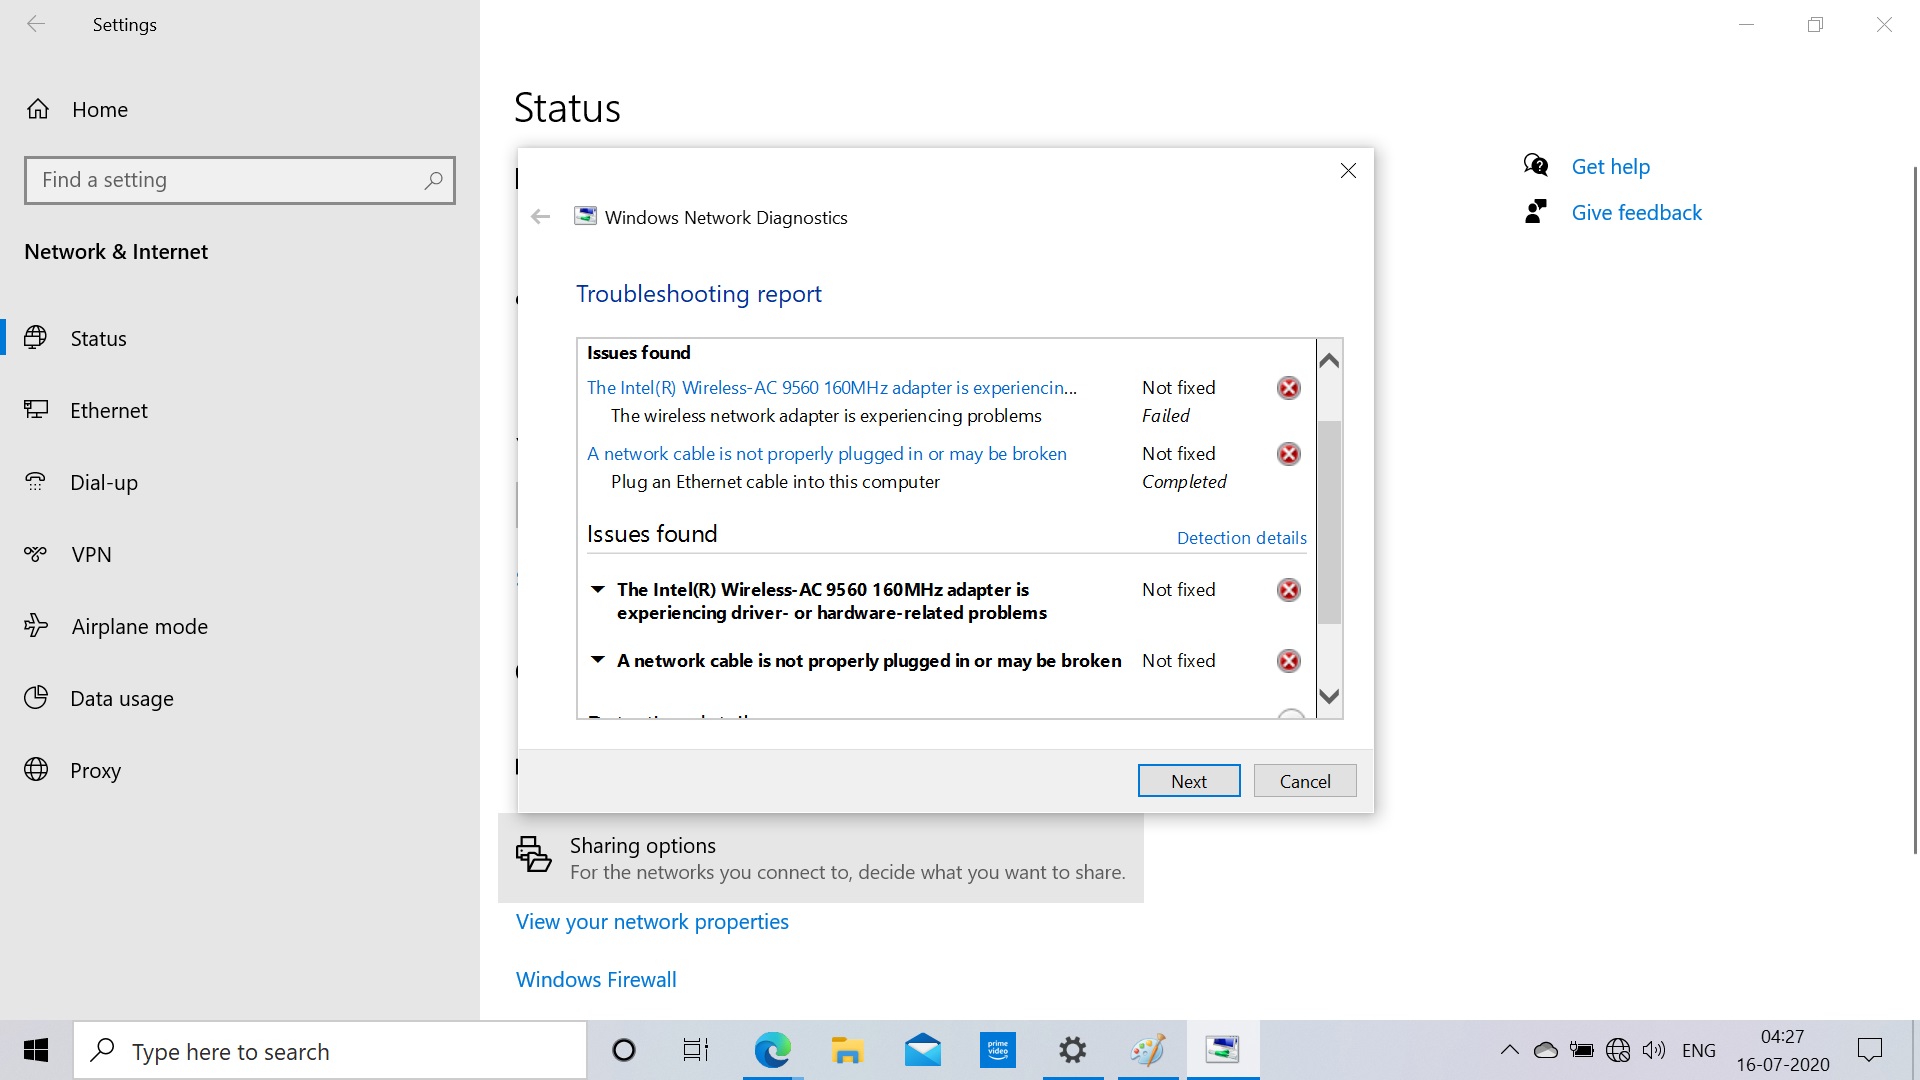The image size is (1920, 1080).
Task: Click the battery tray icon
Action: [x=1582, y=1050]
